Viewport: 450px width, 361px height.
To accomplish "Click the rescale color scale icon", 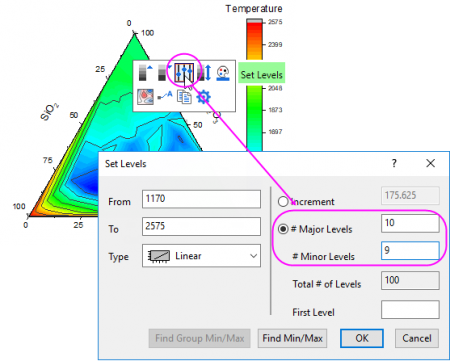I will pos(204,73).
